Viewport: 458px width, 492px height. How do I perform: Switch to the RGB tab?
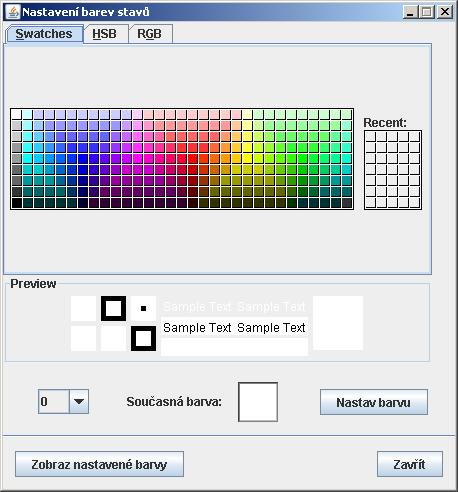click(x=150, y=34)
